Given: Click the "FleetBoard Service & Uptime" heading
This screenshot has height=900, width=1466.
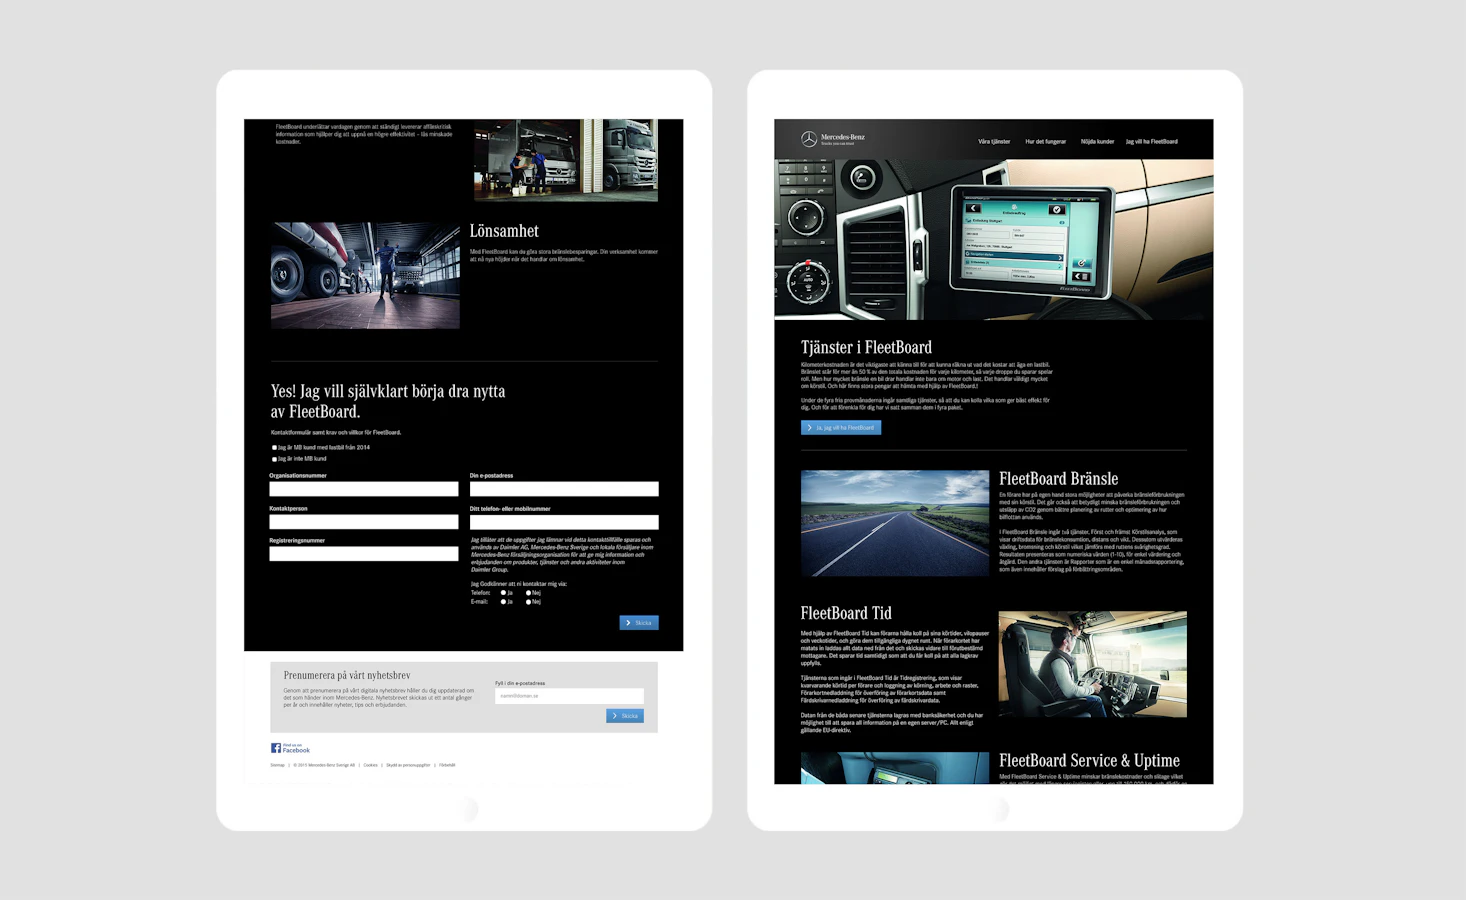Looking at the screenshot, I should point(1089,761).
